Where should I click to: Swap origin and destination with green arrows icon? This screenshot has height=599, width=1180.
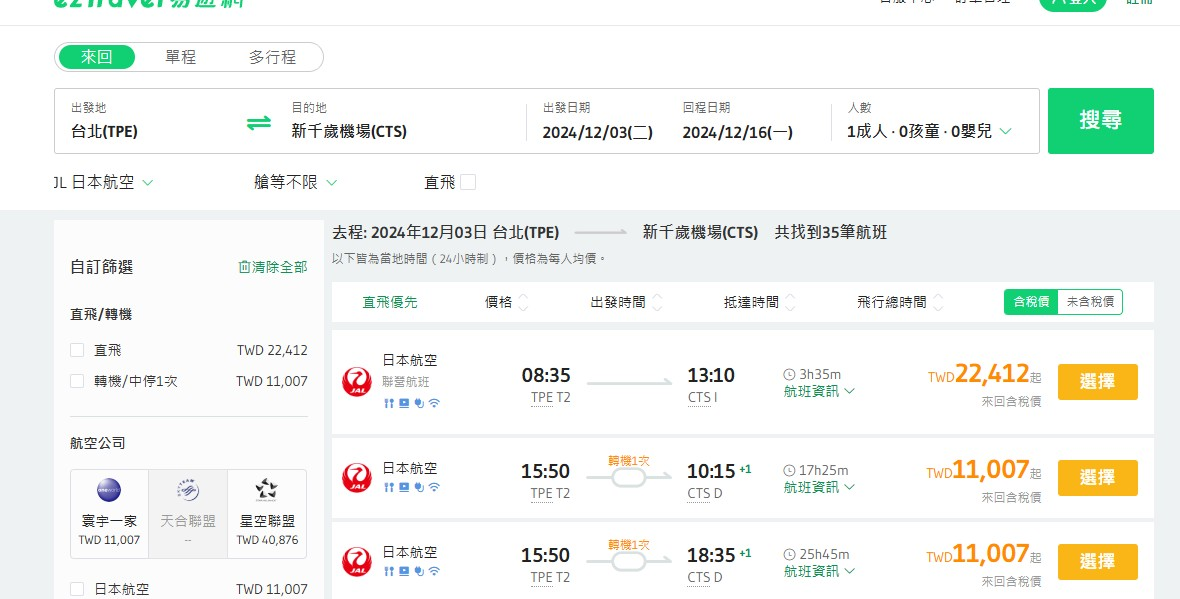click(259, 123)
